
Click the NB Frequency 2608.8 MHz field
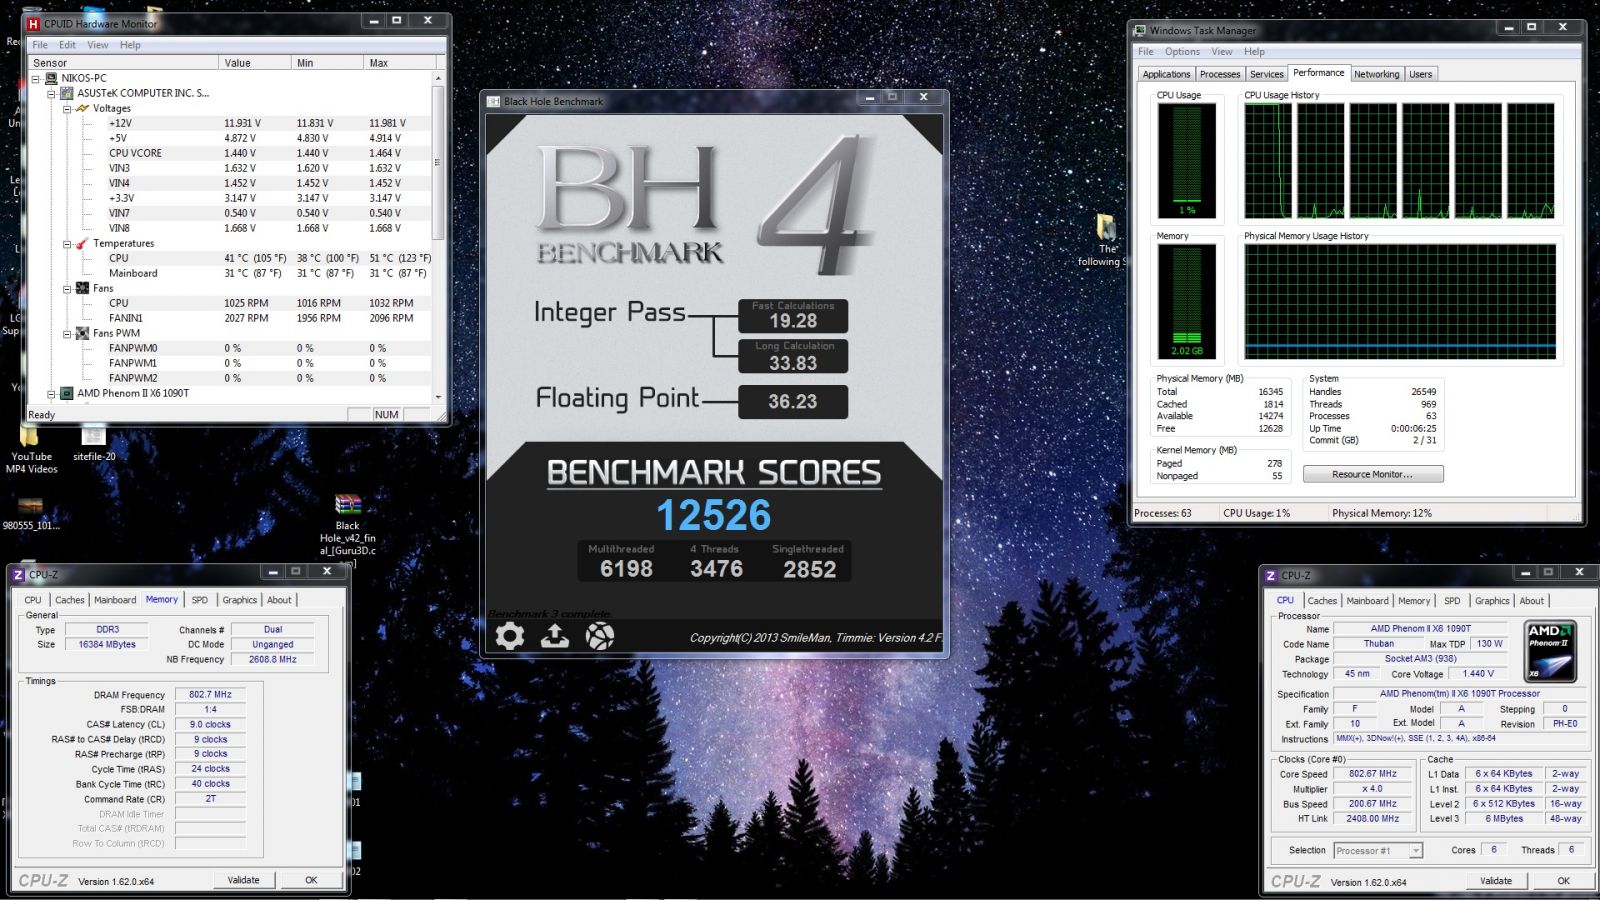273,659
